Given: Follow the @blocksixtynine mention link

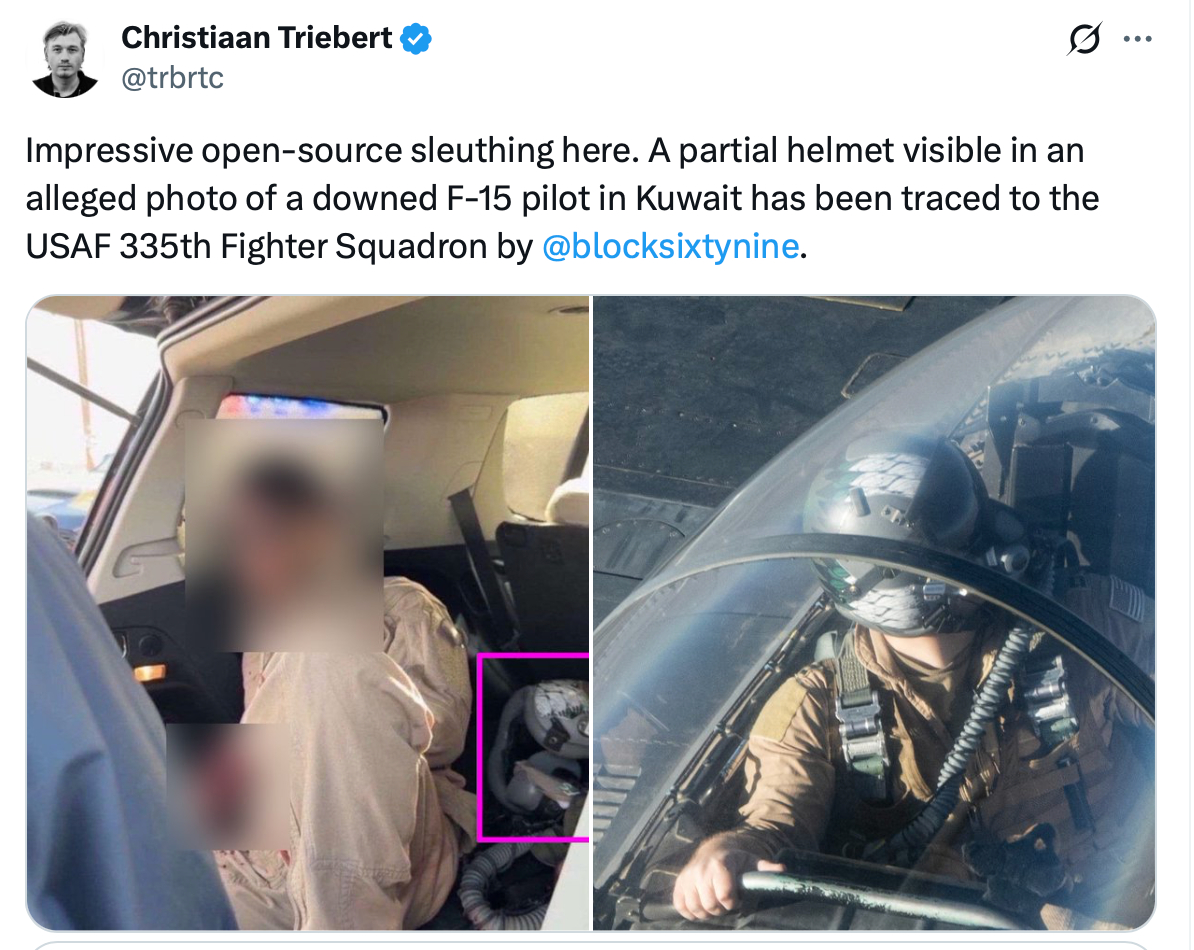Looking at the screenshot, I should (x=670, y=246).
